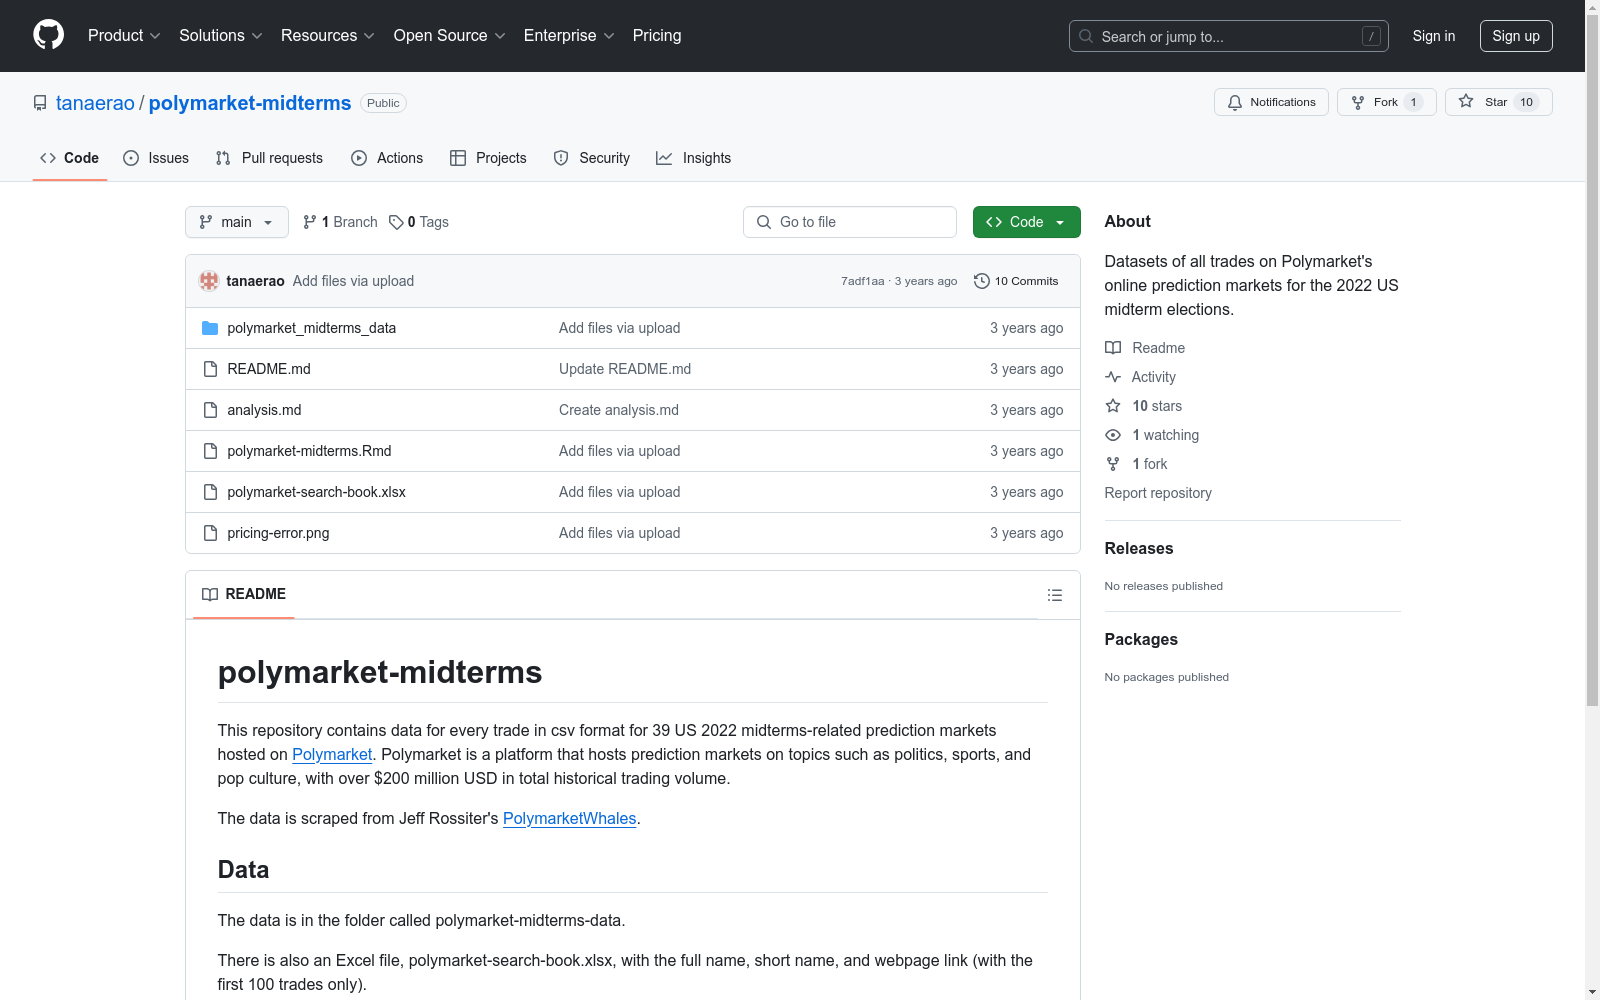Image resolution: width=1600 pixels, height=1000 pixels.
Task: Switch to the Security tab
Action: click(x=592, y=158)
